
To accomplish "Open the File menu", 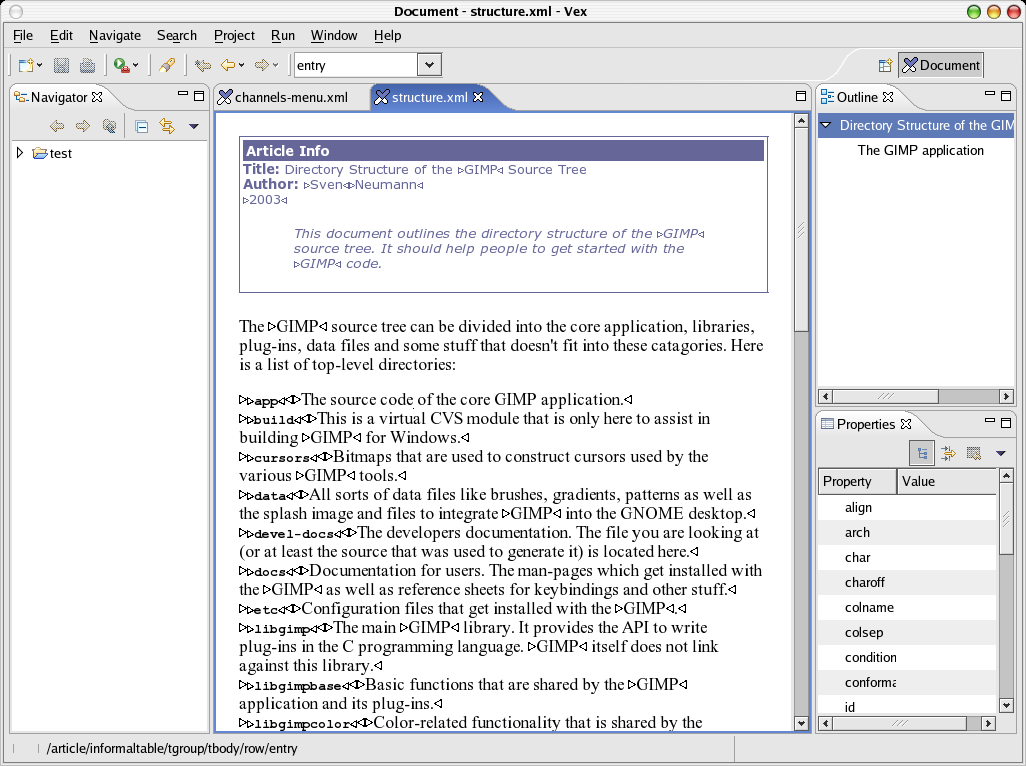I will point(23,35).
